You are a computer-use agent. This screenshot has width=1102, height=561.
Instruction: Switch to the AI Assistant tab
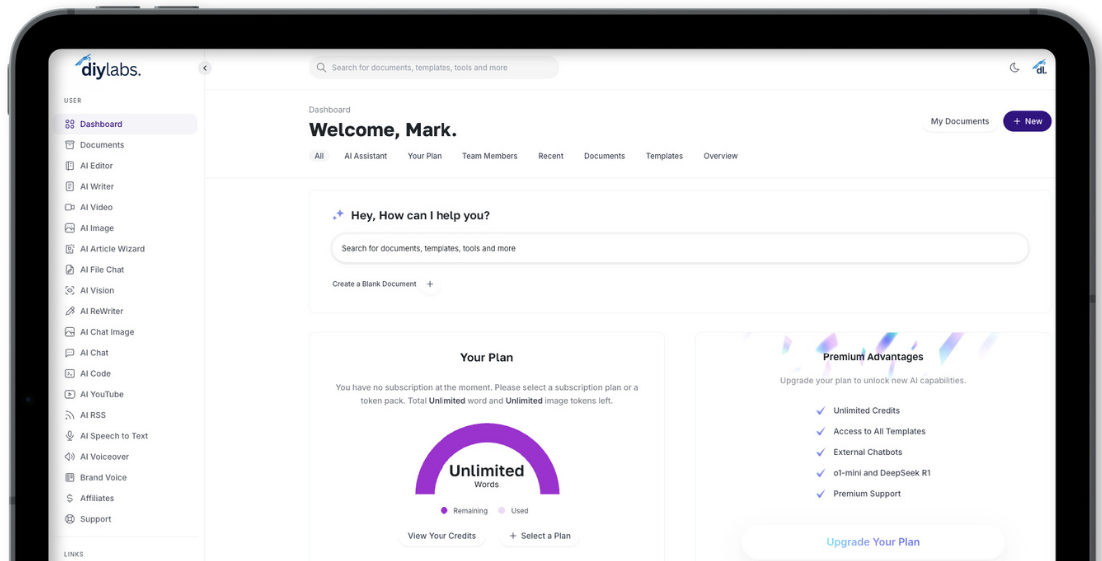click(365, 156)
